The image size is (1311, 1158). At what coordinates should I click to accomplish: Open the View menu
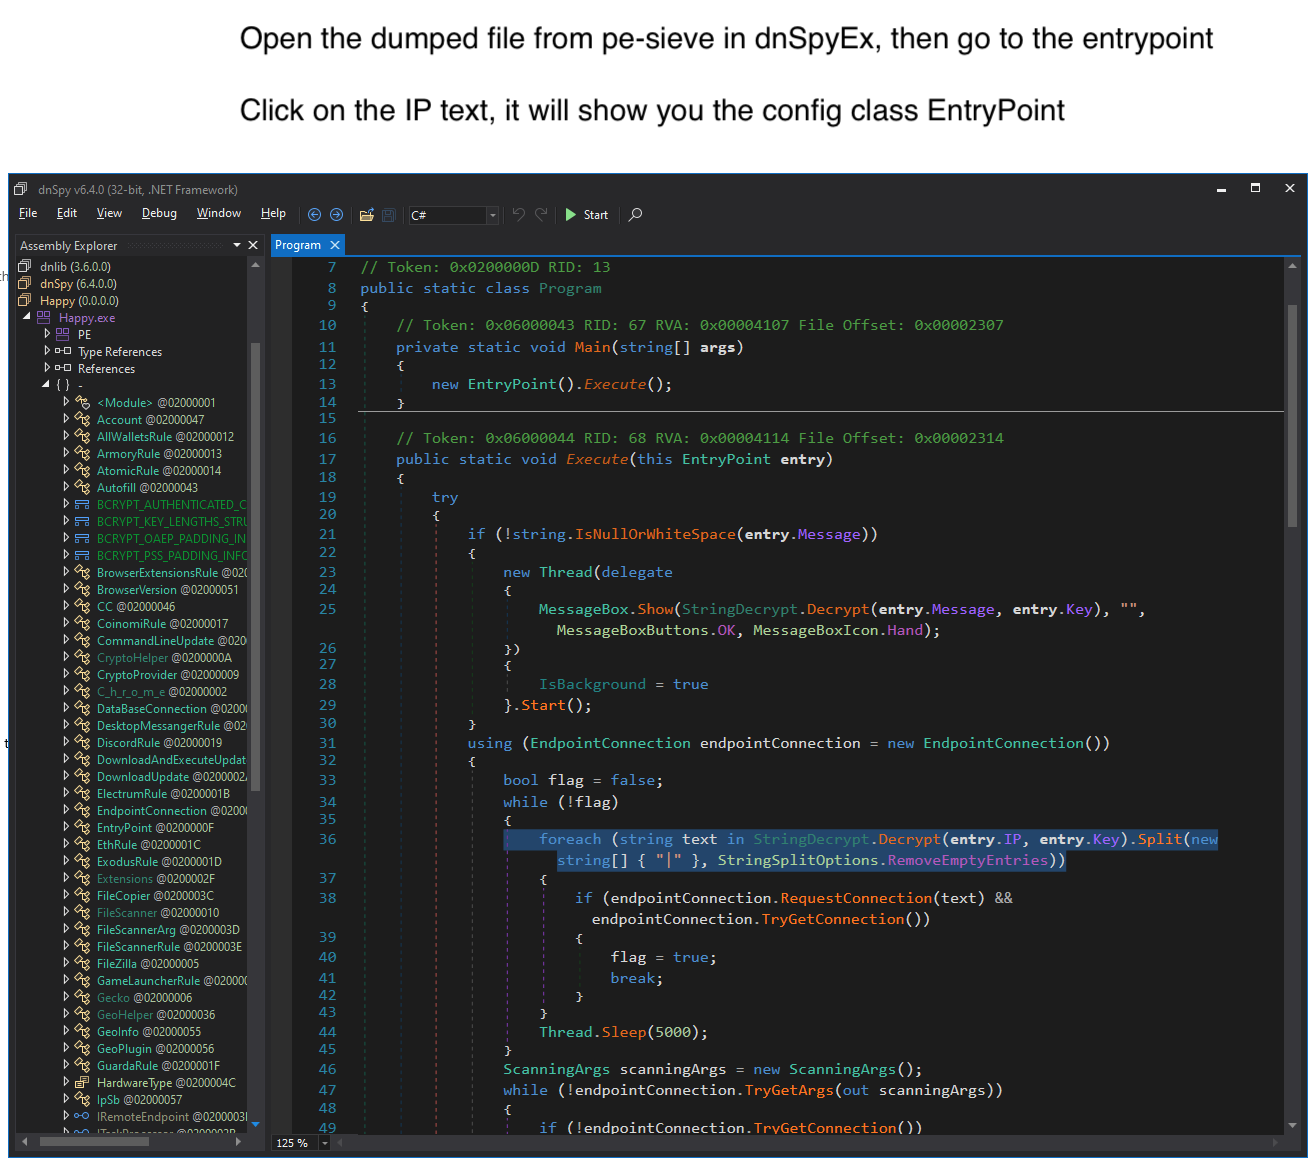[109, 213]
